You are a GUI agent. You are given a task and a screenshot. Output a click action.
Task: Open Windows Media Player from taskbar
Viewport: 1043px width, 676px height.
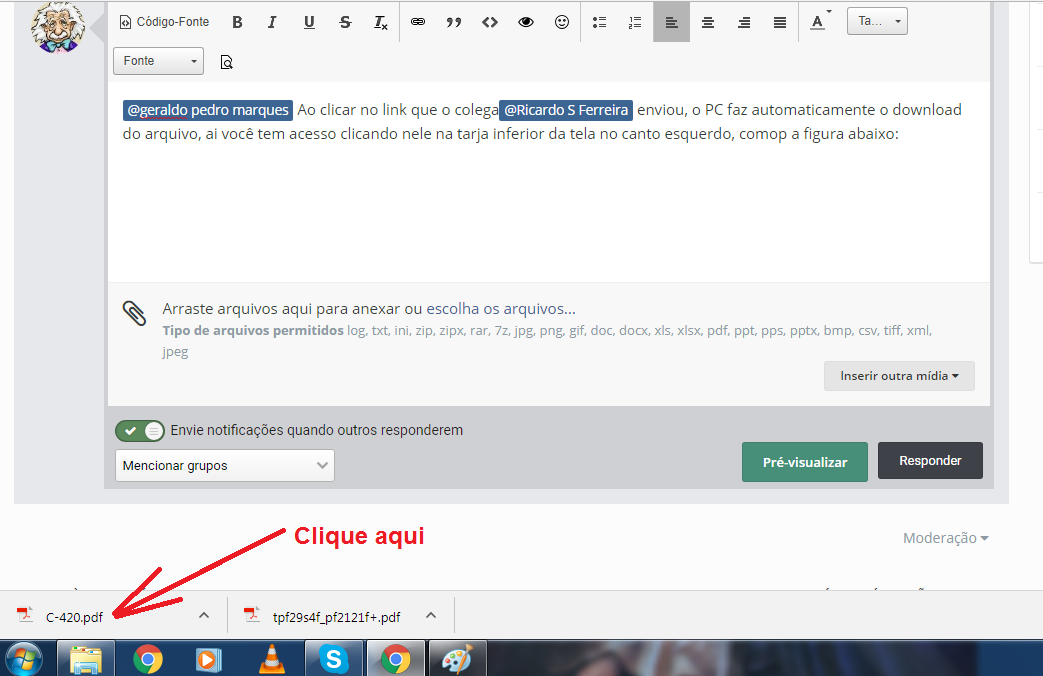click(208, 659)
